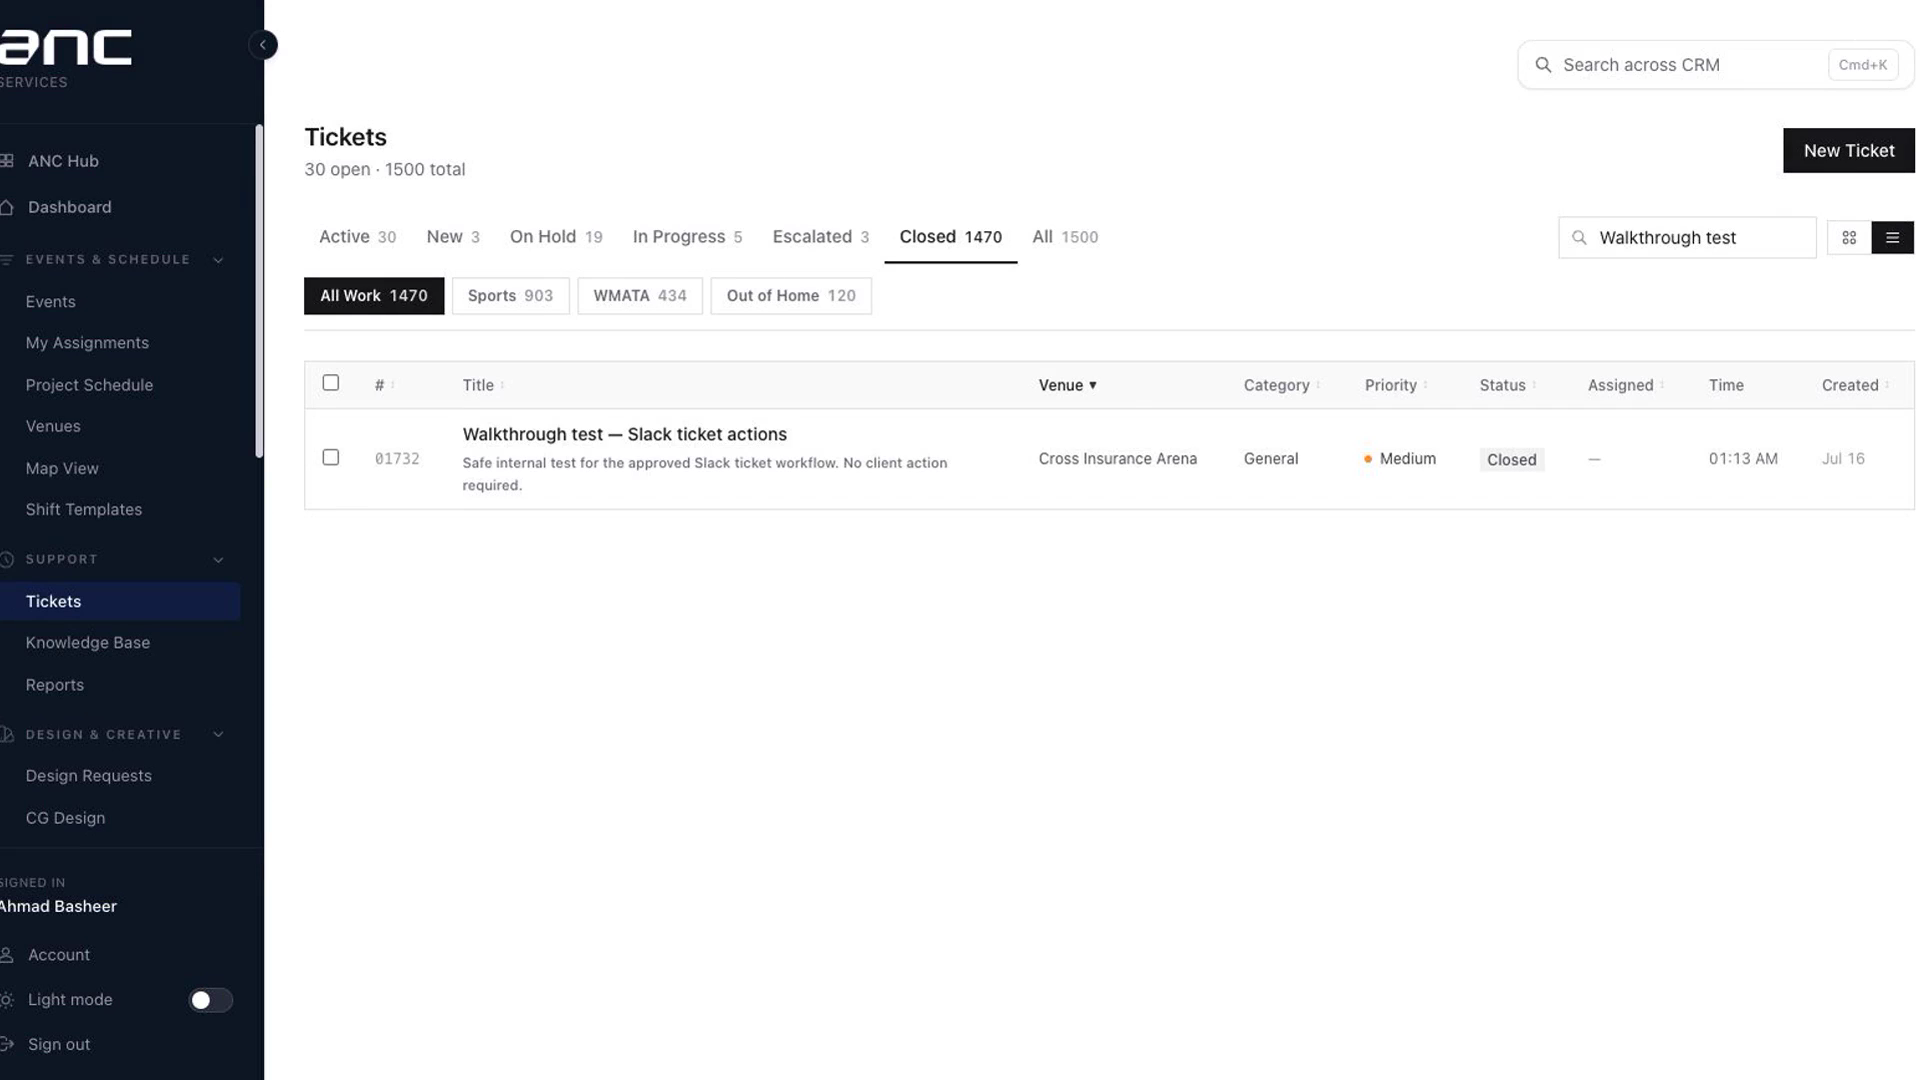Collapse the sidebar with the arrow button
The width and height of the screenshot is (1920, 1080).
pos(263,45)
